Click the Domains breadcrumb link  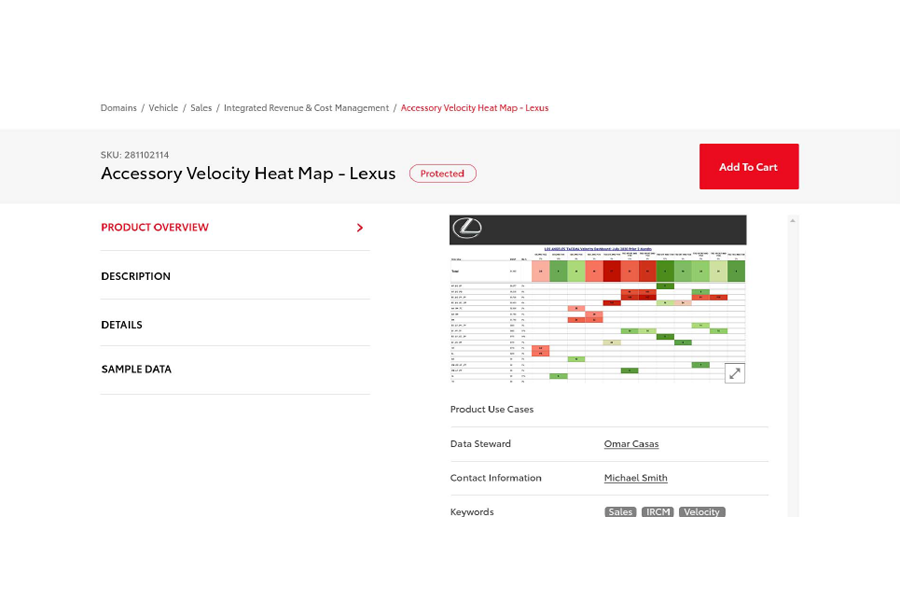click(x=118, y=108)
